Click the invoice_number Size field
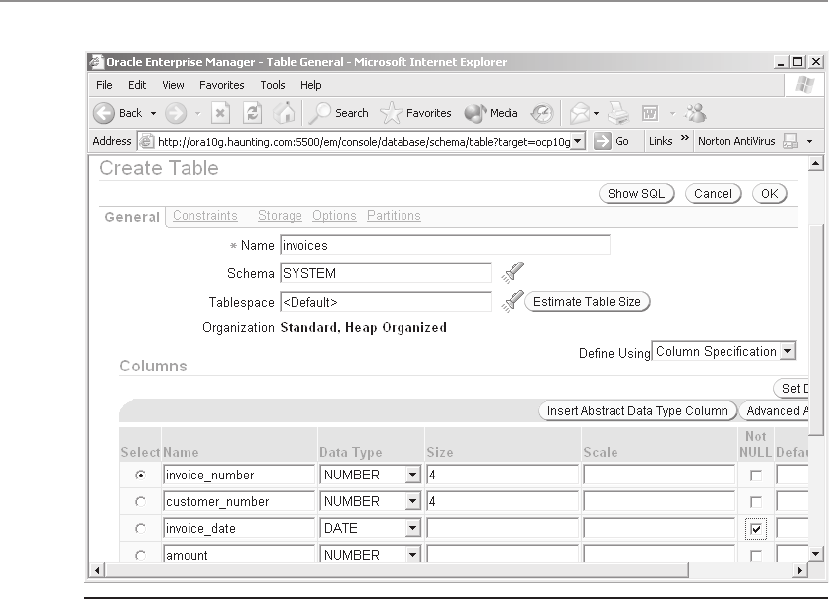This screenshot has height=599, width=829. coord(502,475)
